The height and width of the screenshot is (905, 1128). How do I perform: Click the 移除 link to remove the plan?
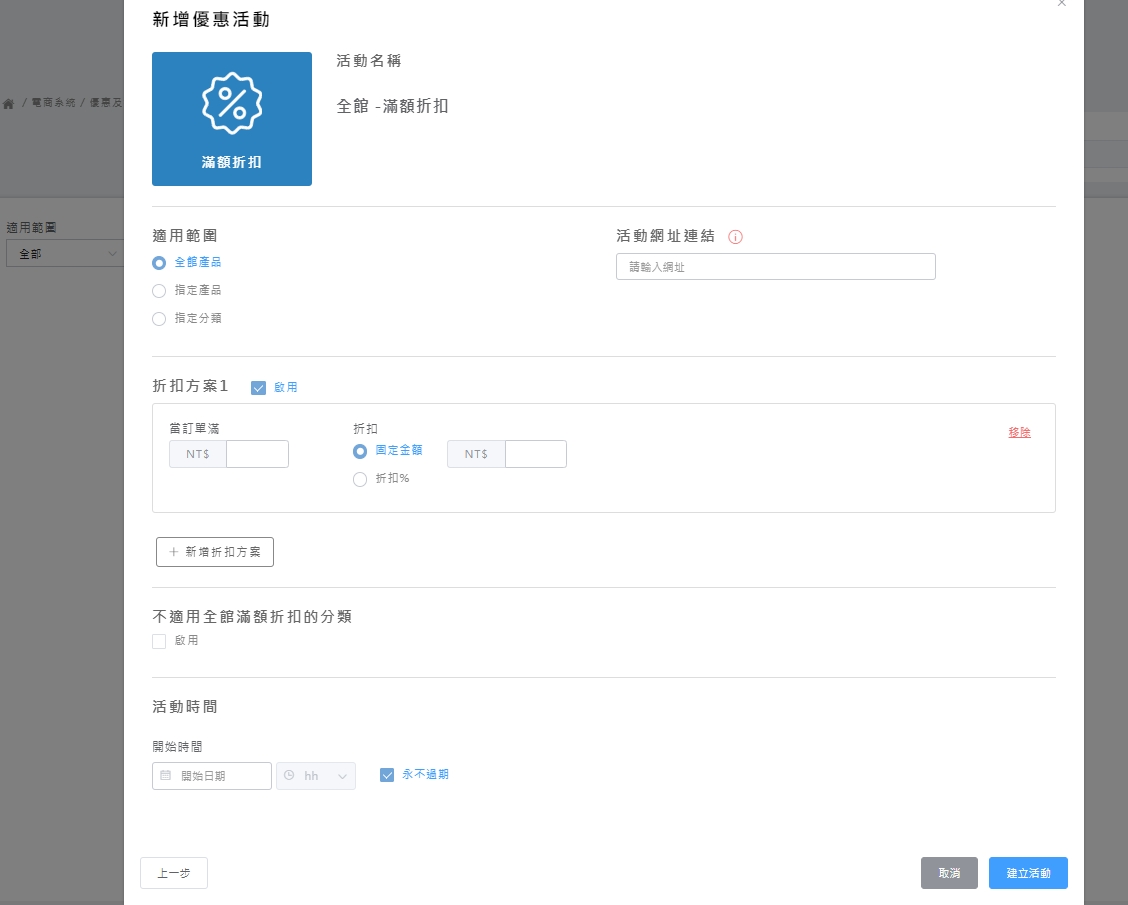click(x=1019, y=433)
